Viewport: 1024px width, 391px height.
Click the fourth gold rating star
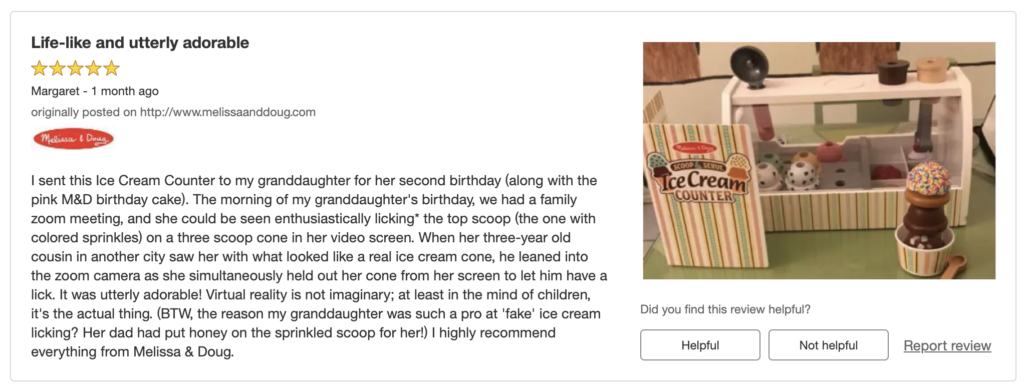point(94,69)
